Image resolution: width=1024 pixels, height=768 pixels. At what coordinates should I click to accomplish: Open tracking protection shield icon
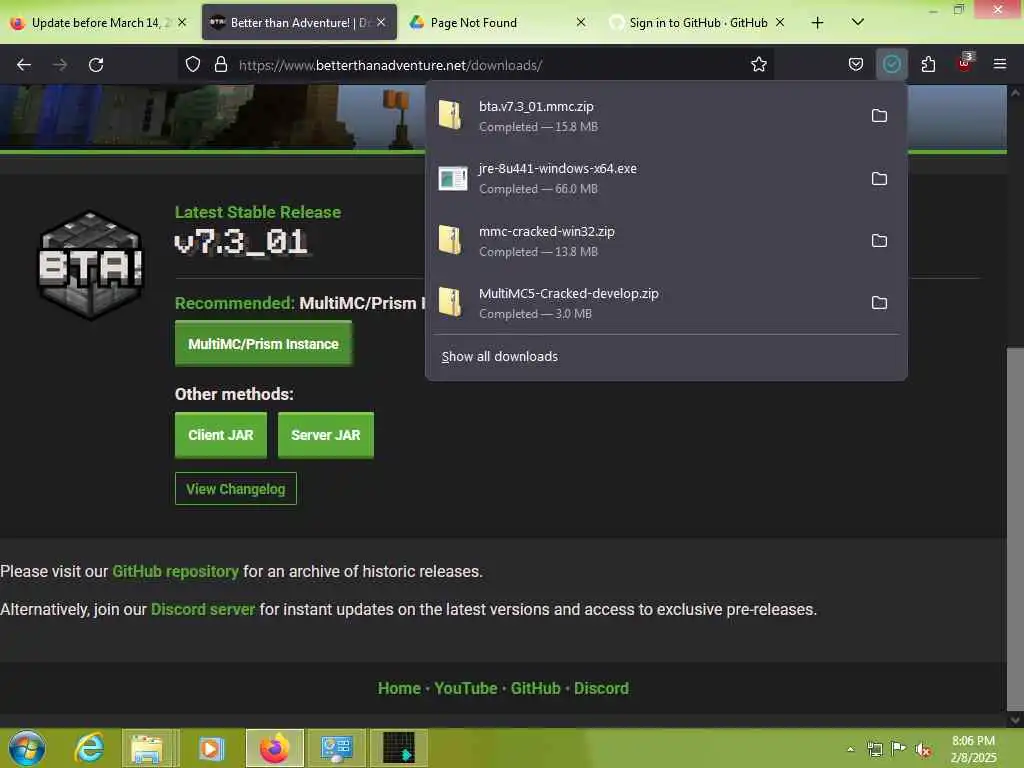(193, 64)
